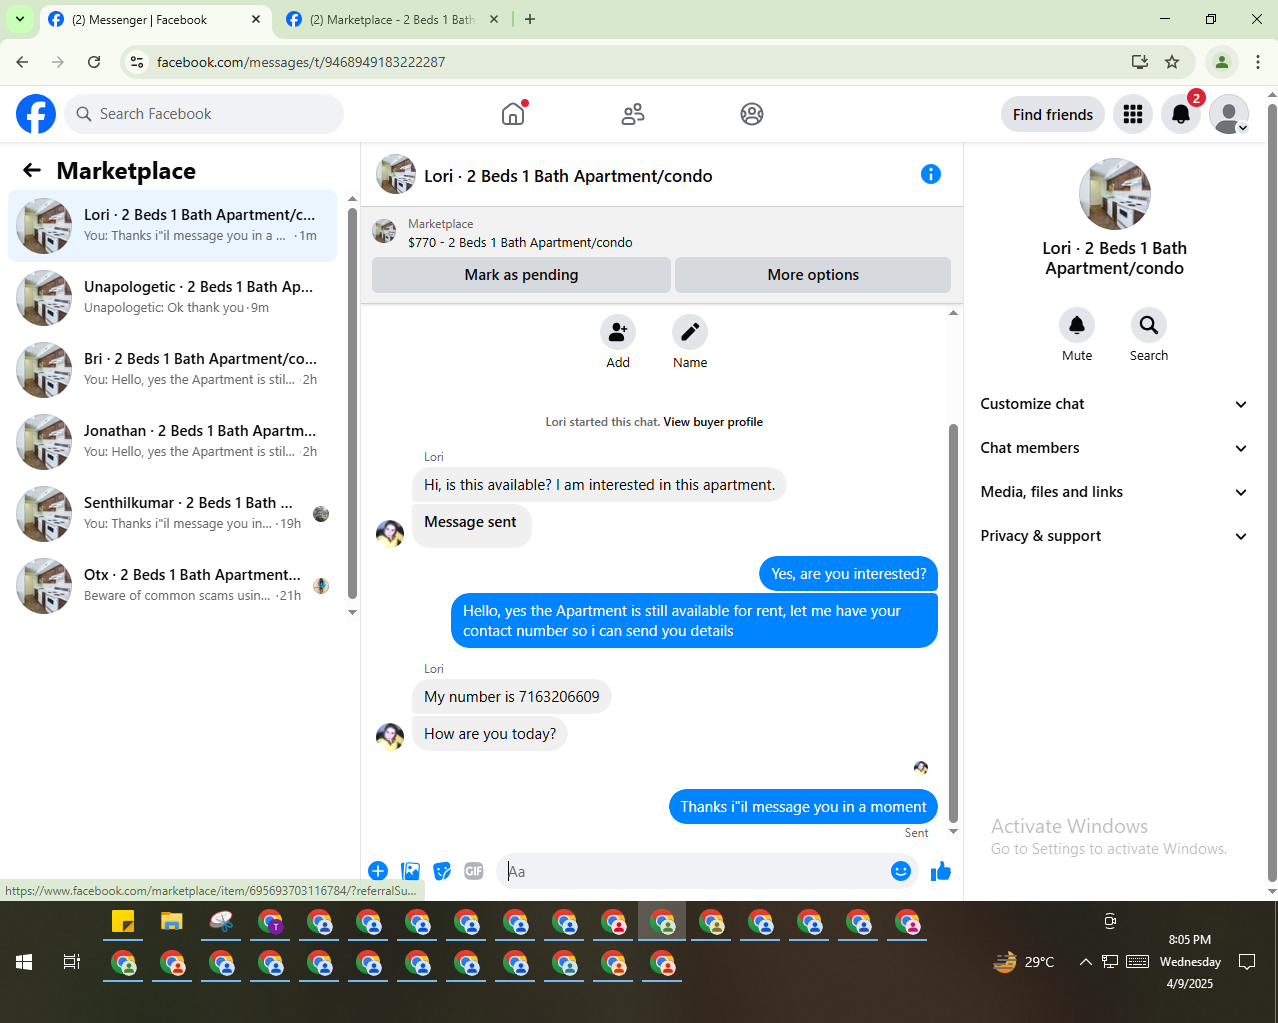1278x1023 pixels.
Task: Switch to Messenger | Facebook tab
Action: 155,20
